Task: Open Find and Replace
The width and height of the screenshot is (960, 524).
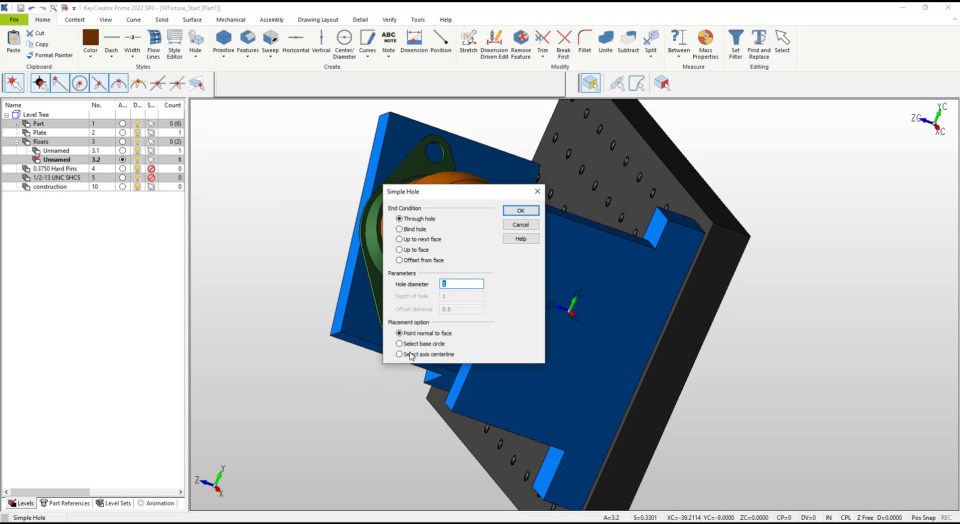Action: (759, 44)
